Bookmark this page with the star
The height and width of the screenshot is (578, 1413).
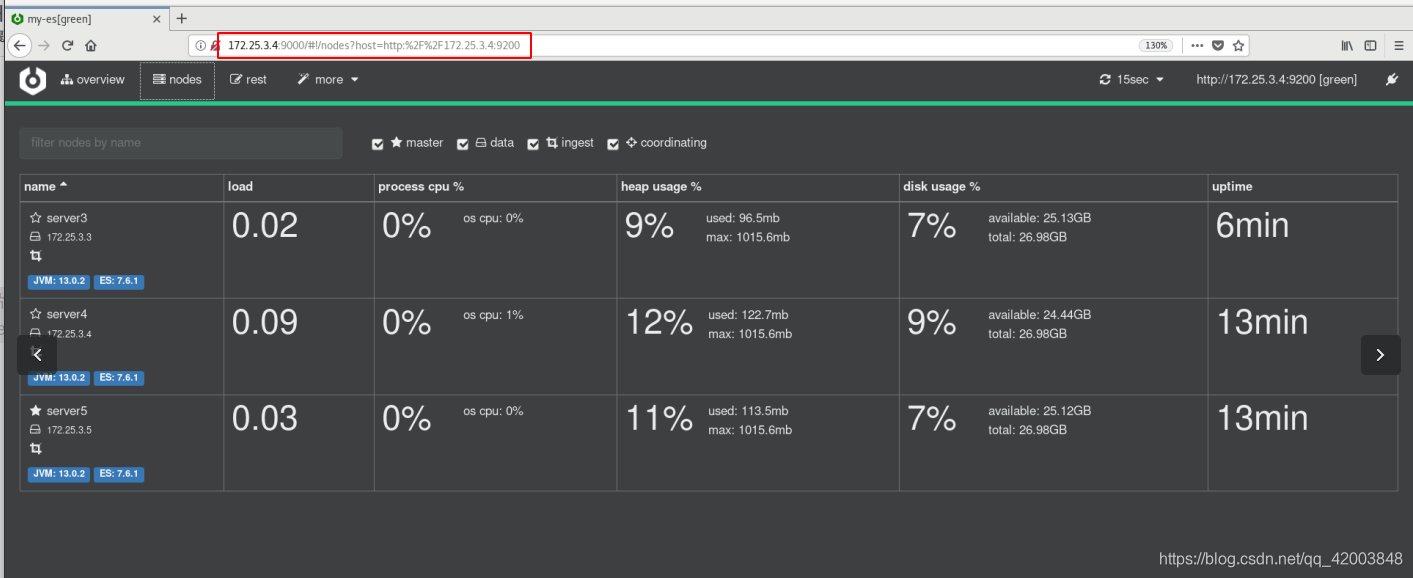point(1238,45)
